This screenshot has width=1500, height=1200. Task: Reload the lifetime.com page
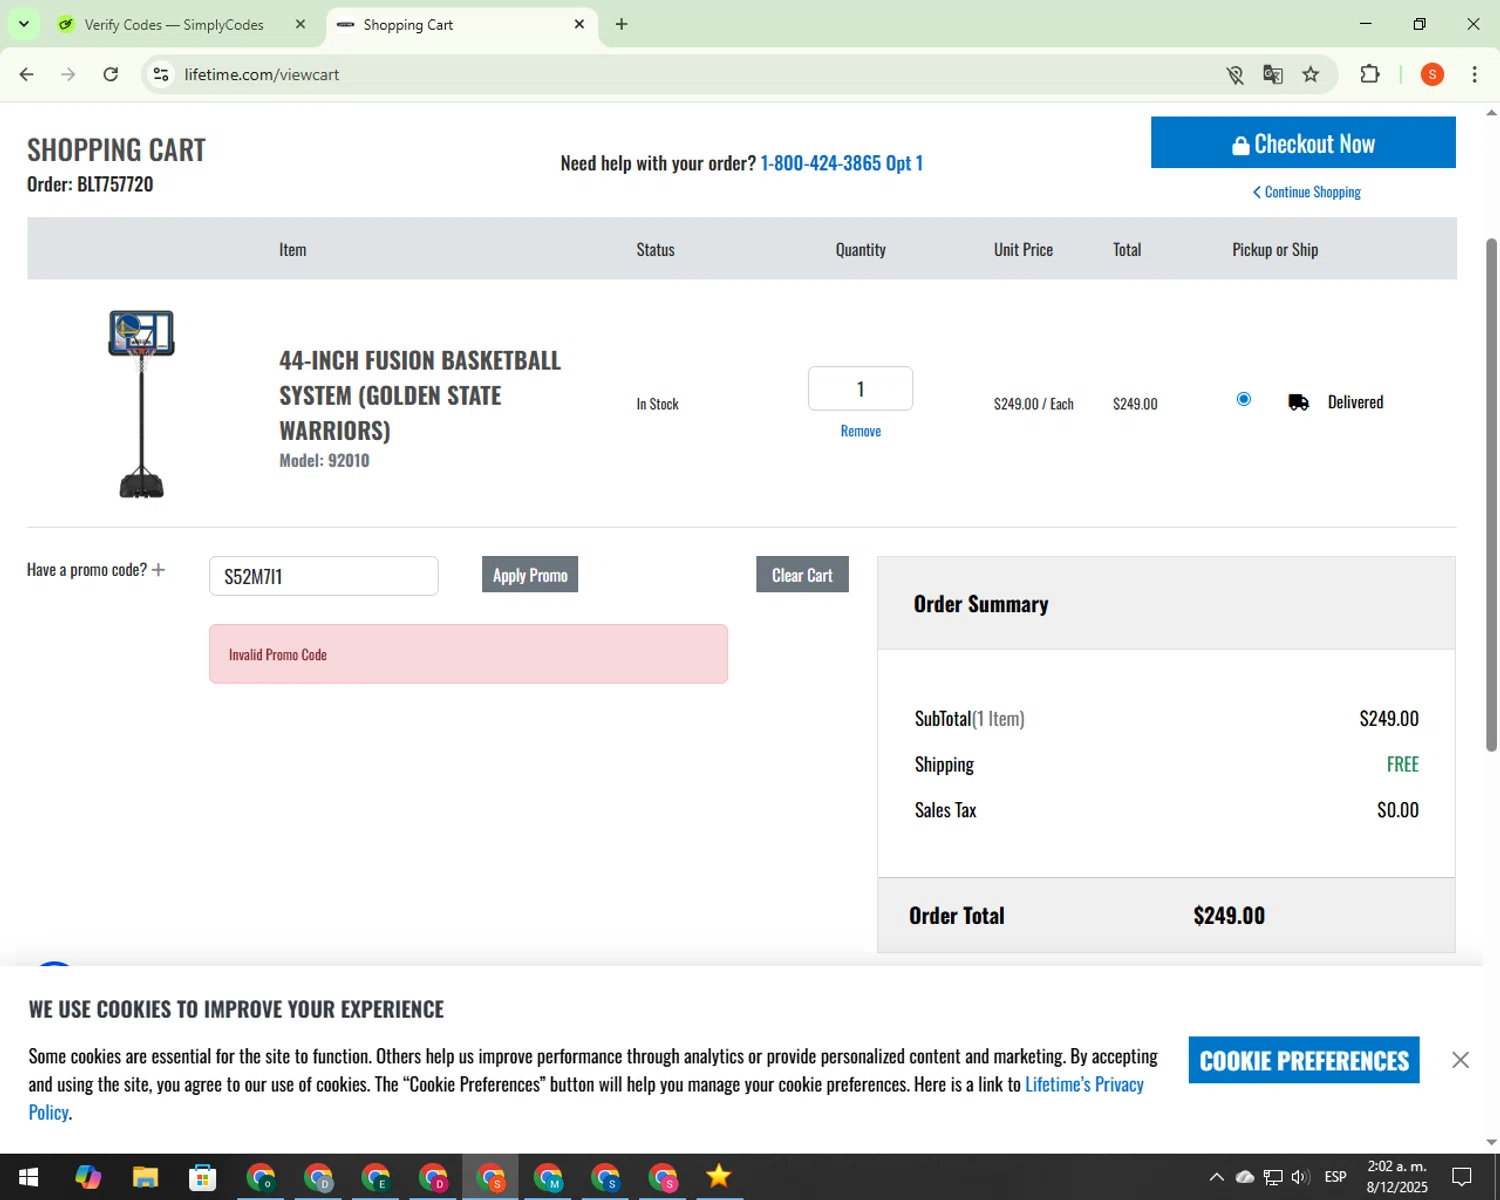click(111, 74)
